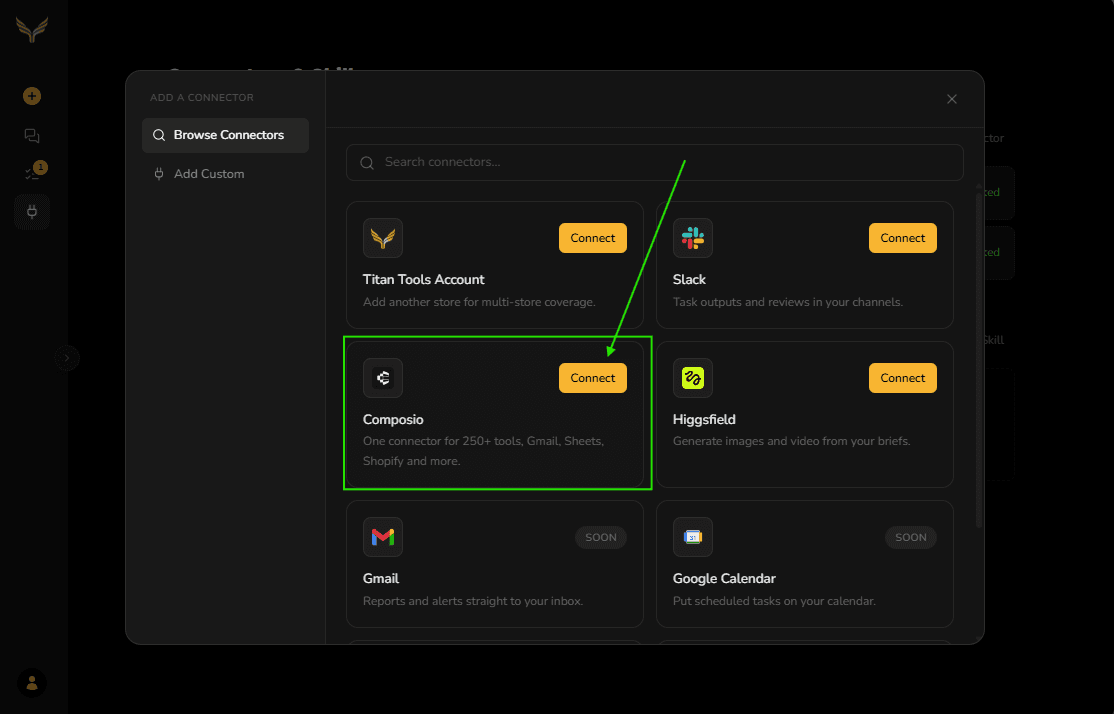
Task: Click the Google Calendar logo icon
Action: [693, 537]
